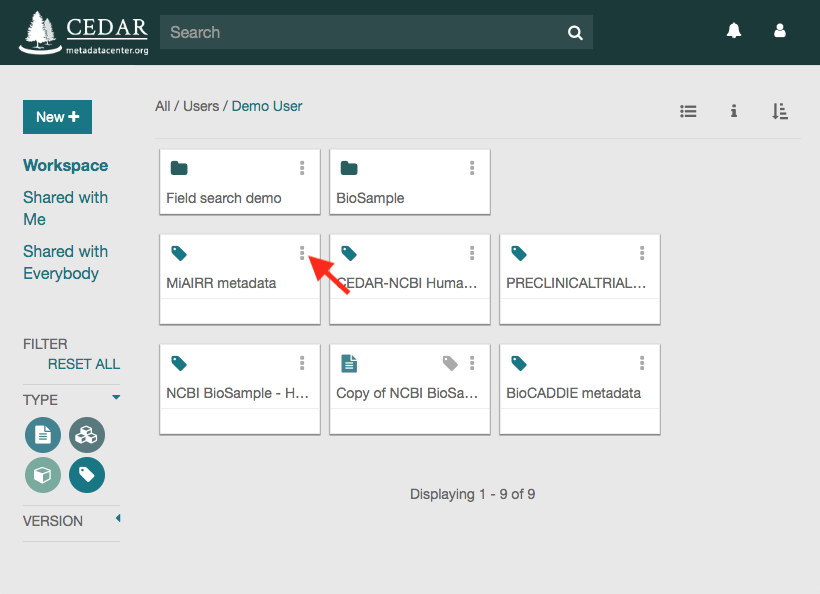Toggle the field type filter (single cube)

pos(43,475)
